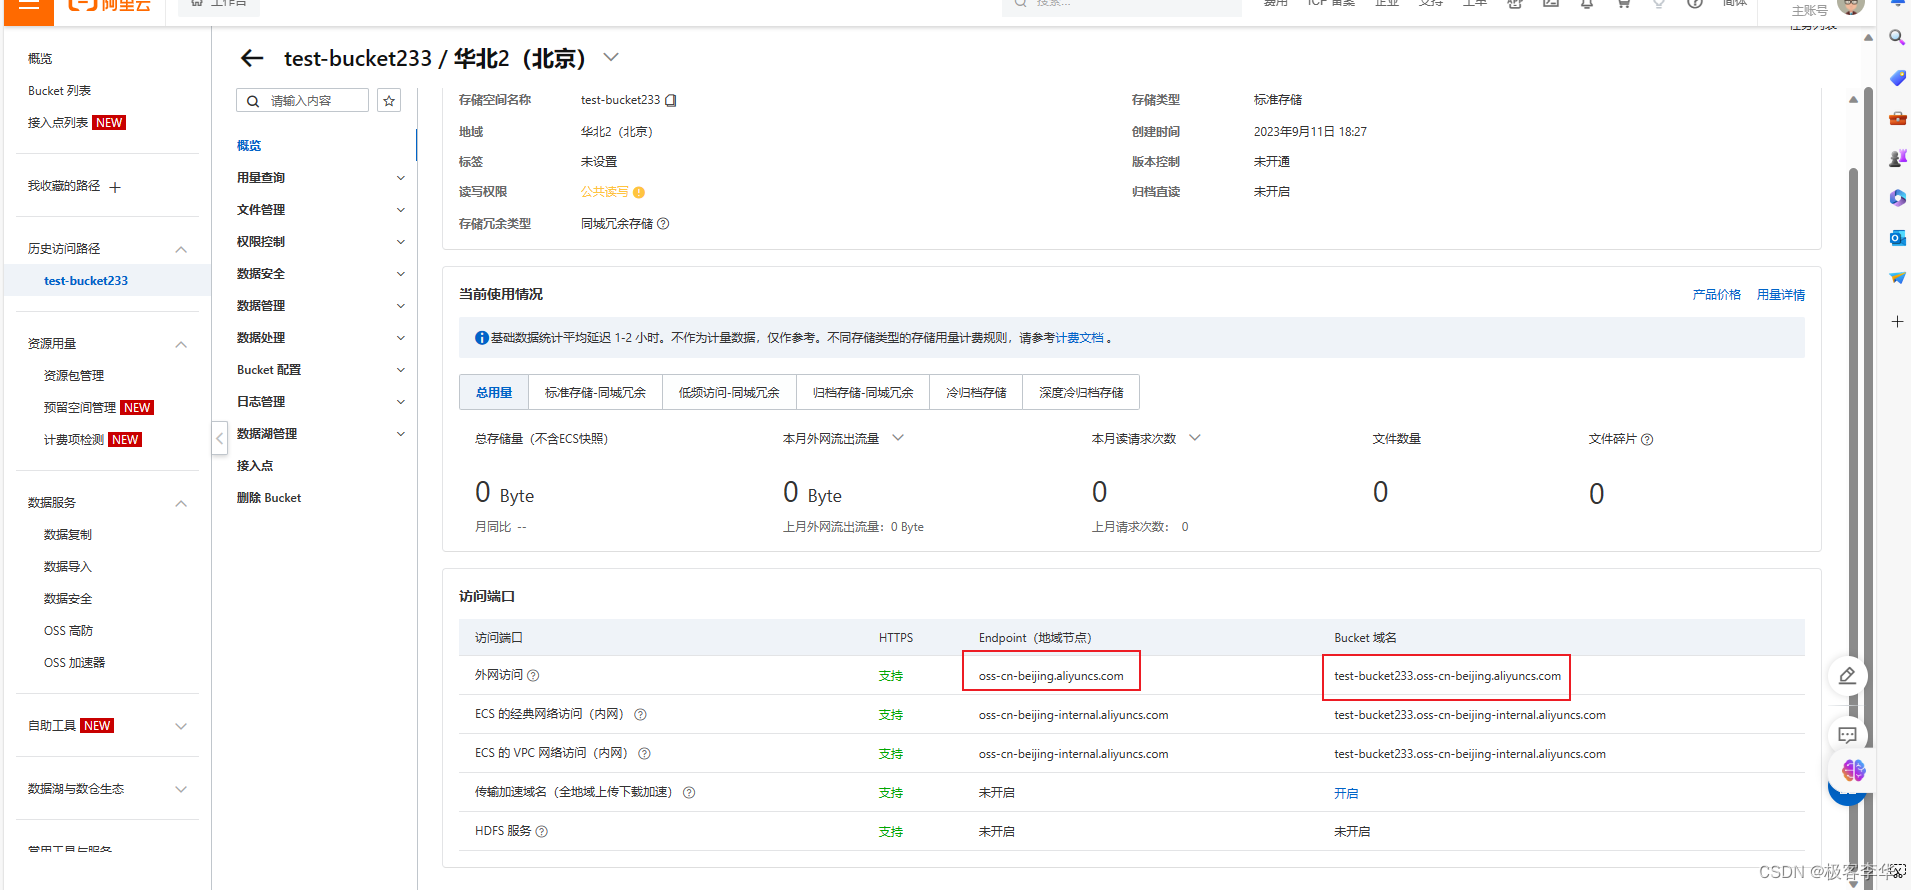The width and height of the screenshot is (1911, 890).
Task: Click browser sidebar plus add icon
Action: click(x=1897, y=322)
